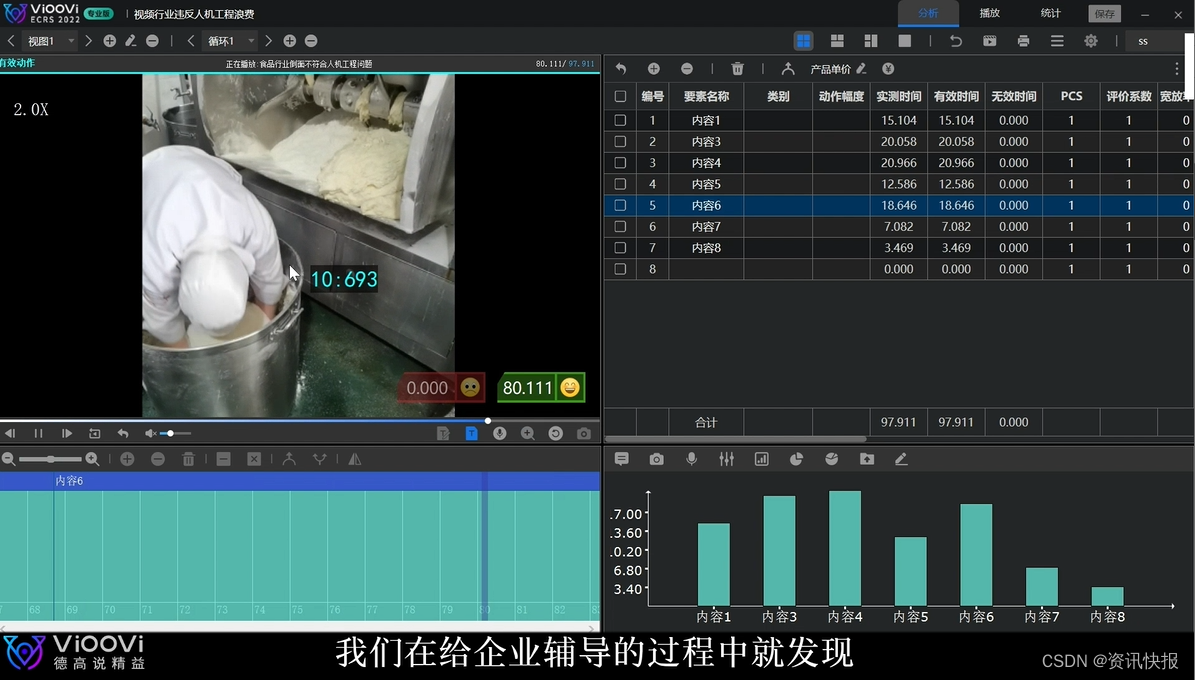Click the muted speaker icon
The image size is (1195, 680).
click(150, 434)
